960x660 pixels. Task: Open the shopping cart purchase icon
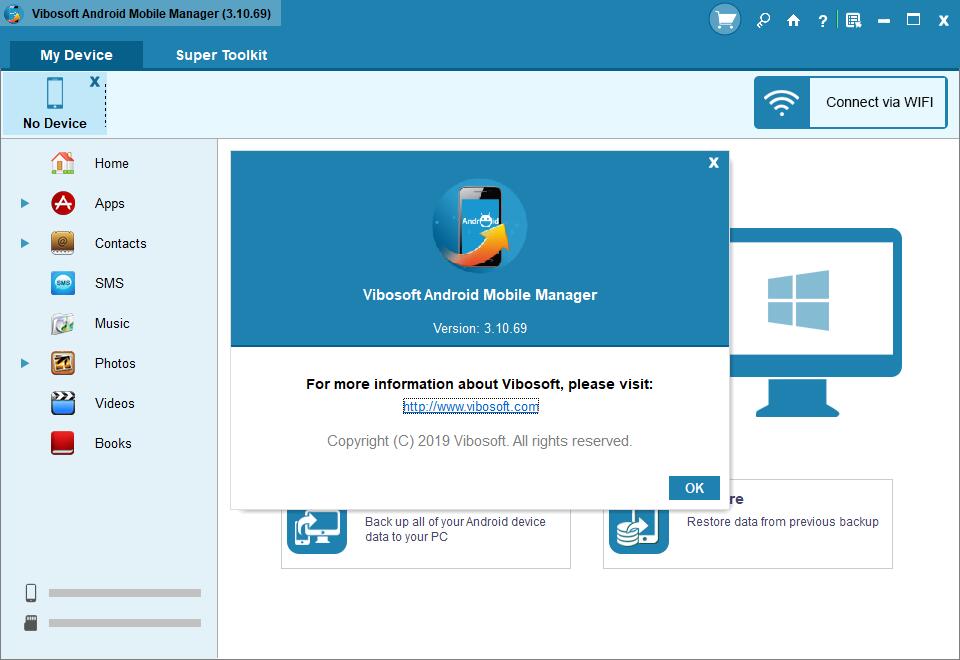[724, 20]
